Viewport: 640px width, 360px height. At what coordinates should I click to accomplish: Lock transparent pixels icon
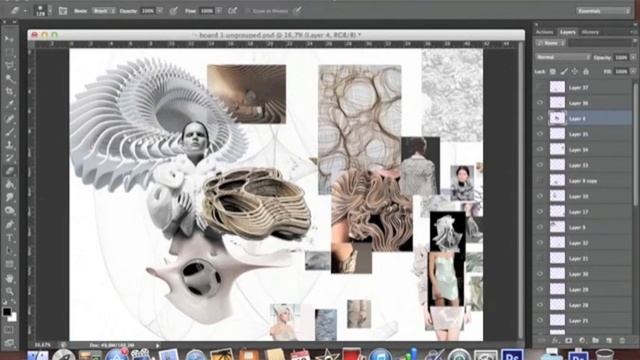click(x=553, y=71)
